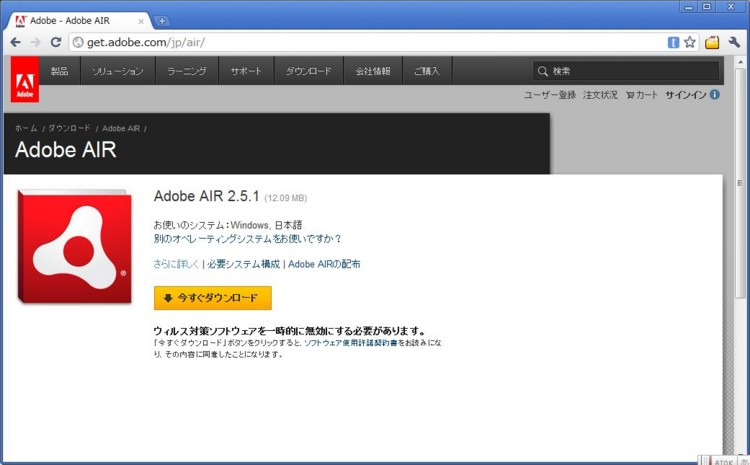The width and height of the screenshot is (750, 465).
Task: Open the Adobe AIRの配布 link
Action: pos(324,264)
